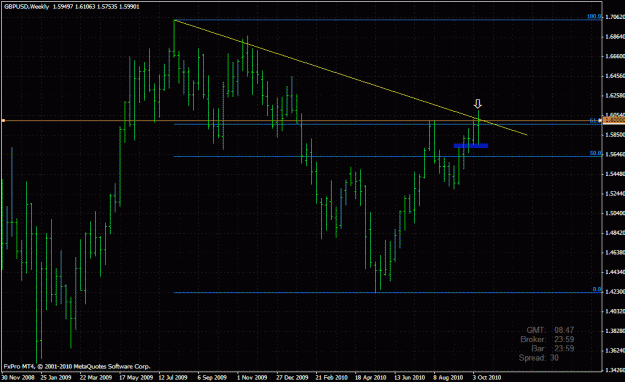Click the GBPUSD,Weekly chart title text
The width and height of the screenshot is (625, 382).
point(26,7)
